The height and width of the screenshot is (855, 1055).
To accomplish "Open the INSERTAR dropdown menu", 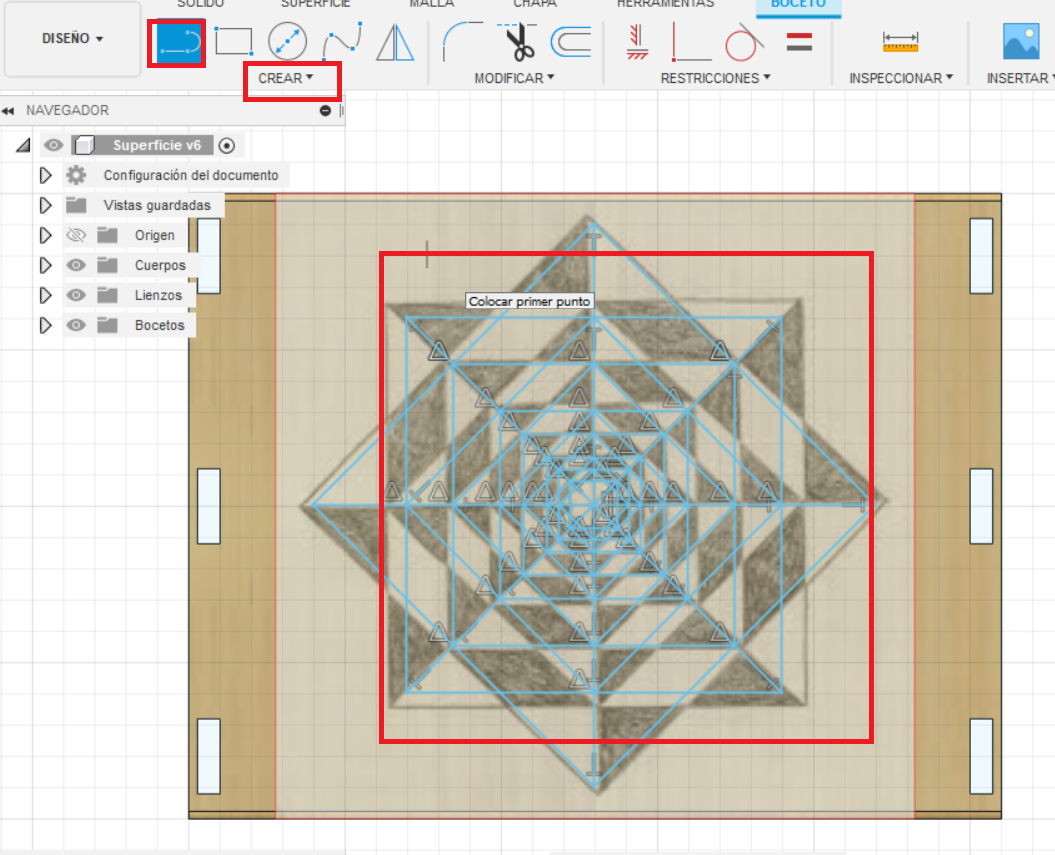I will 1020,78.
